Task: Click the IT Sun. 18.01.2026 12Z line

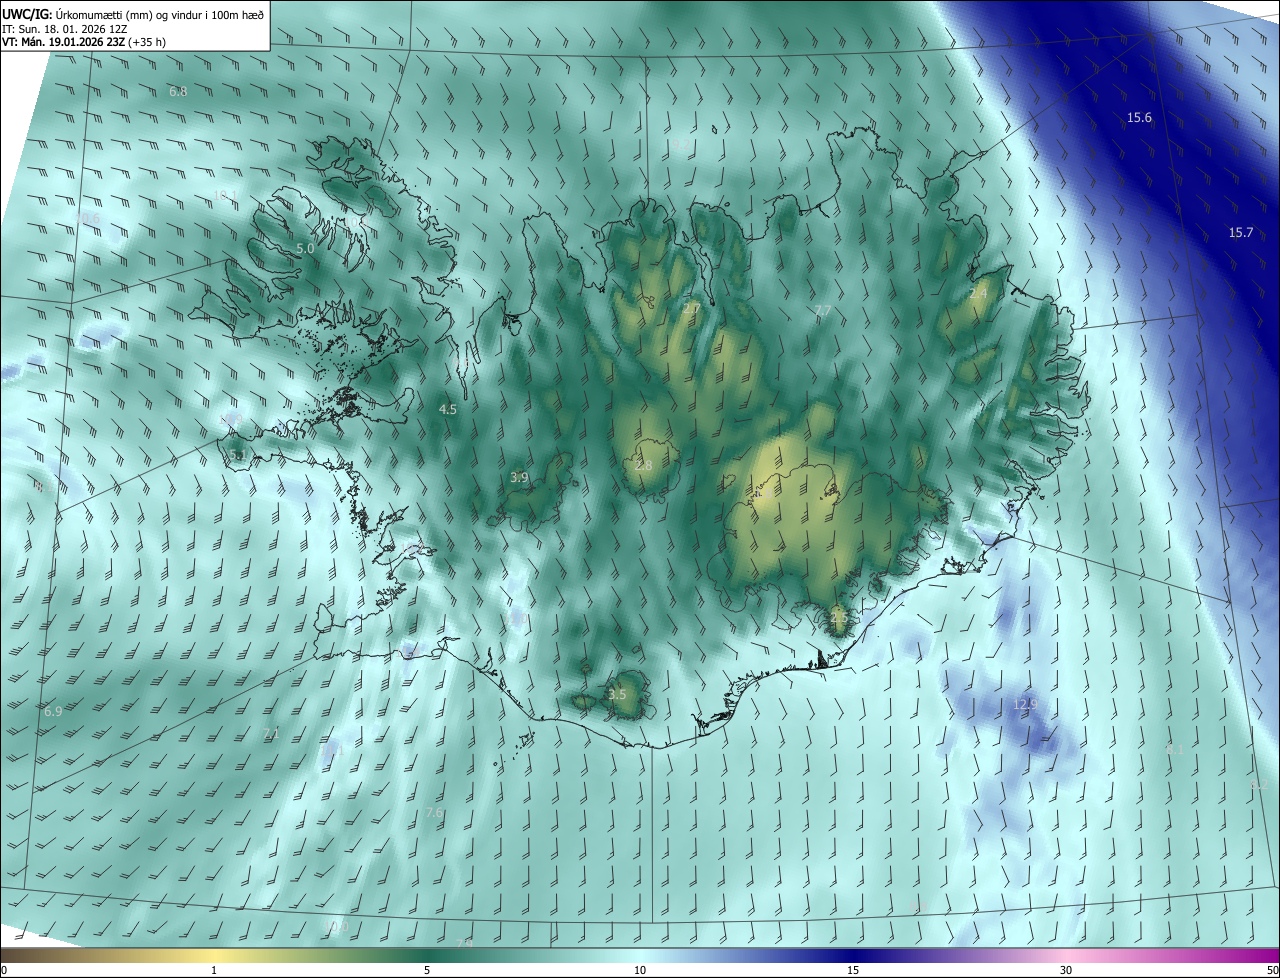Action: (x=65, y=28)
